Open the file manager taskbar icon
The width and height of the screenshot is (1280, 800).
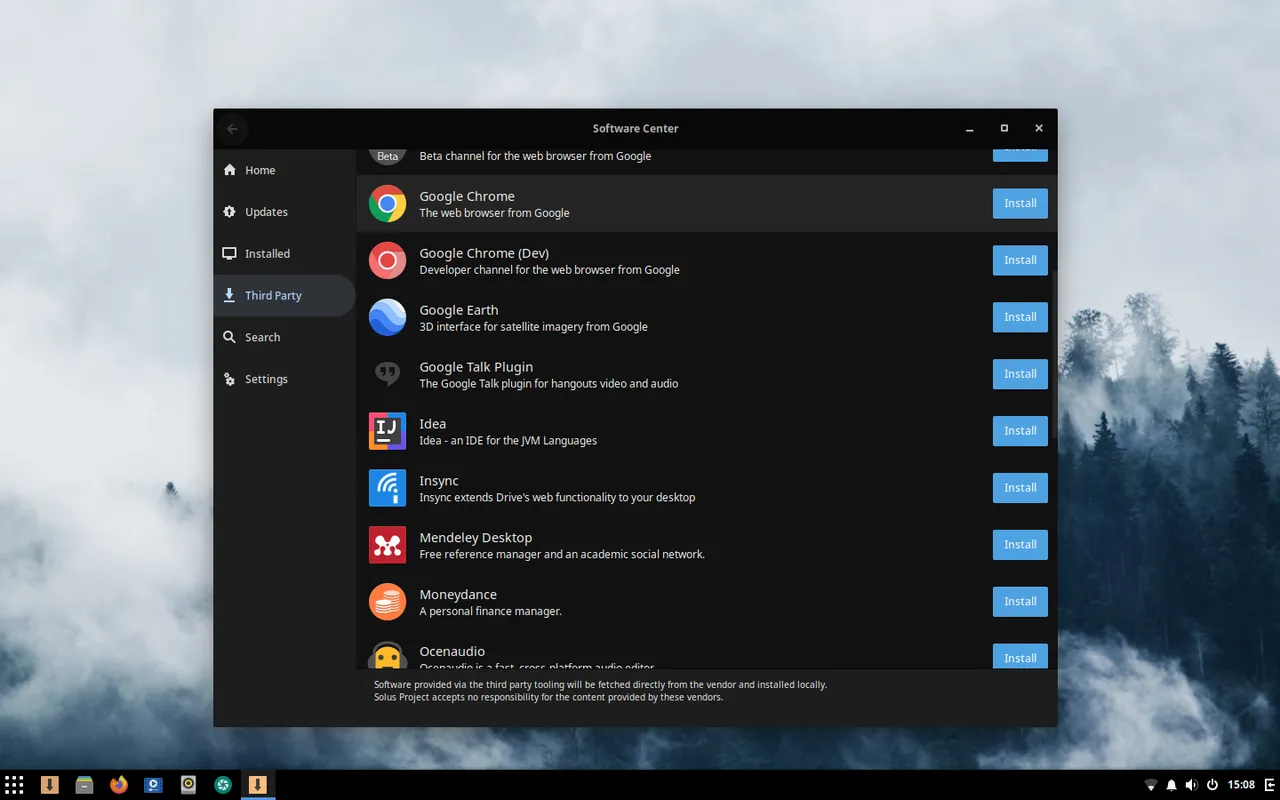84,785
